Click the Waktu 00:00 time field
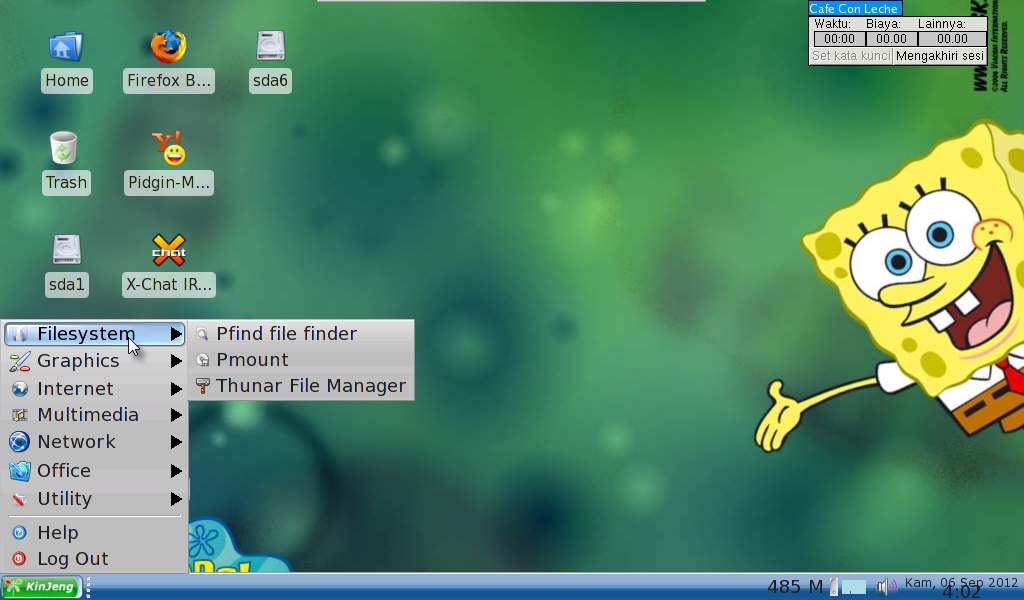The height and width of the screenshot is (600, 1024). pos(839,39)
